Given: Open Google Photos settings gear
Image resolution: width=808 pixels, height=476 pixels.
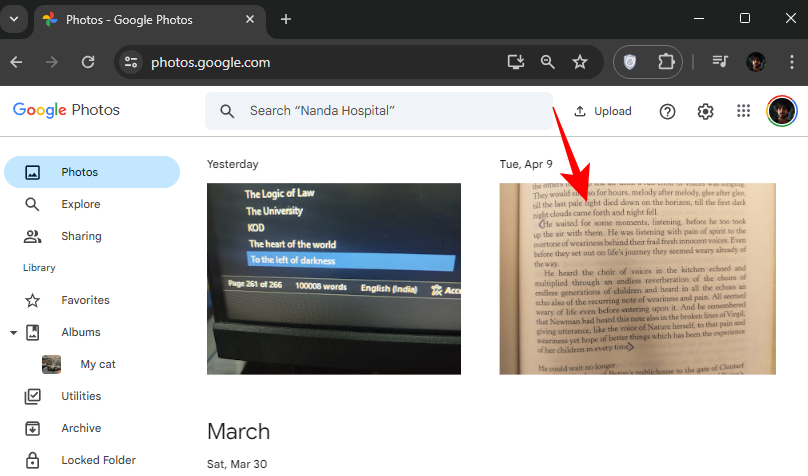Looking at the screenshot, I should pos(705,111).
